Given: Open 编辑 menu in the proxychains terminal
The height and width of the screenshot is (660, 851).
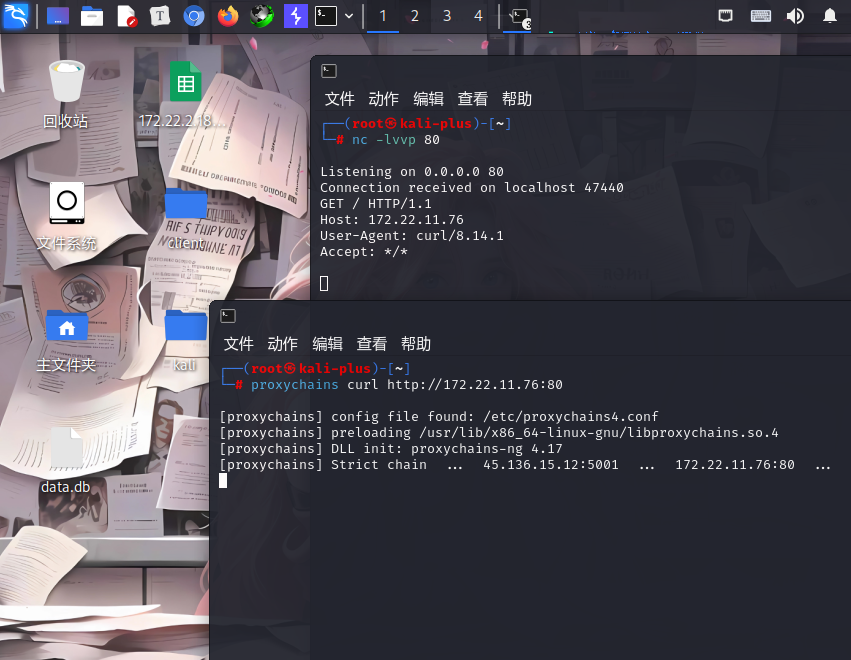Looking at the screenshot, I should (x=327, y=344).
